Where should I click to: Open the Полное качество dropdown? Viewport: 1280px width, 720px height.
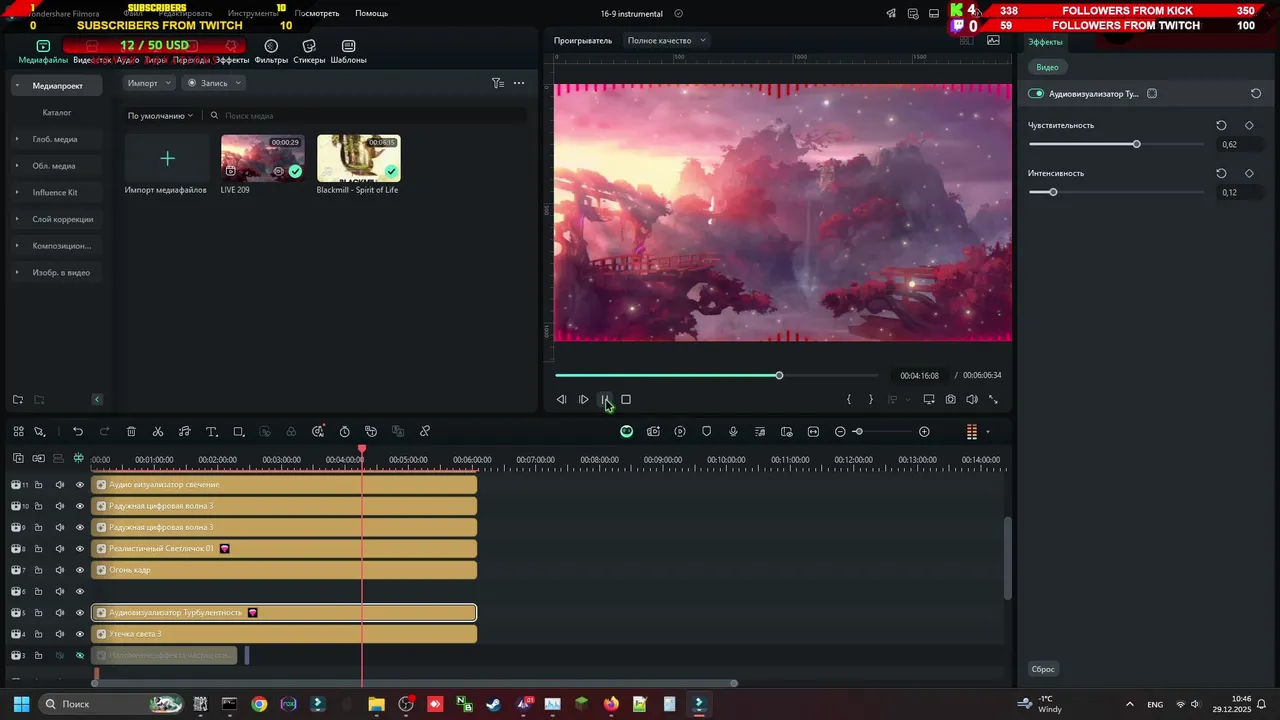click(x=666, y=41)
